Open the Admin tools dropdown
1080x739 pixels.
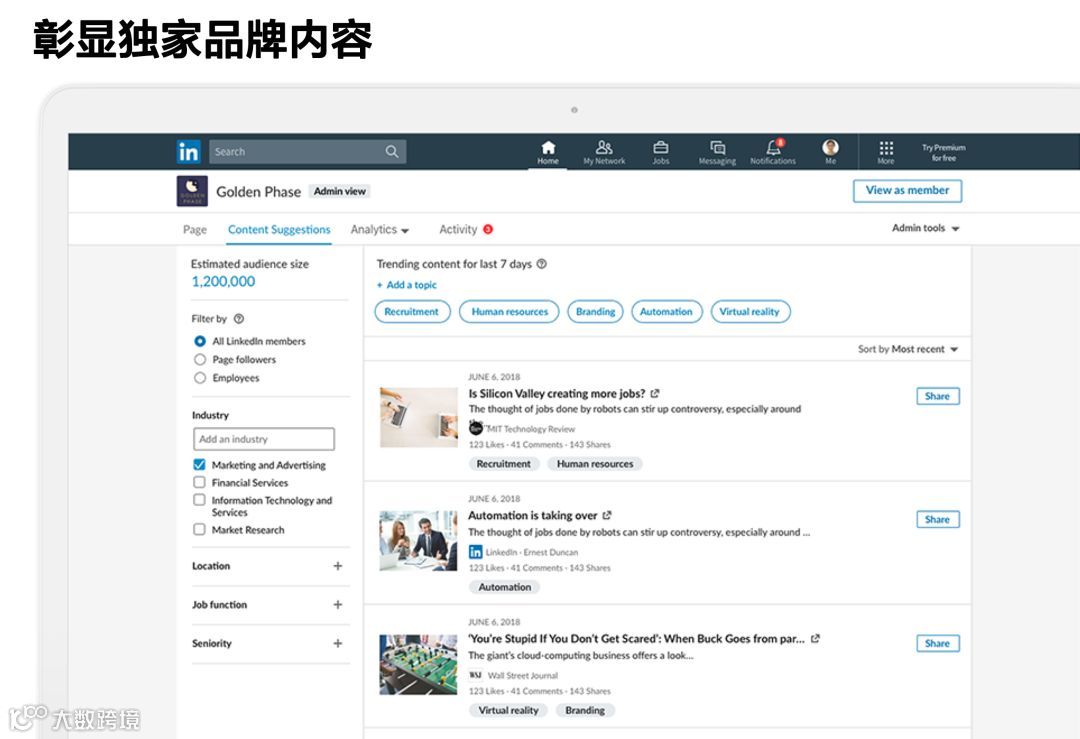point(926,228)
